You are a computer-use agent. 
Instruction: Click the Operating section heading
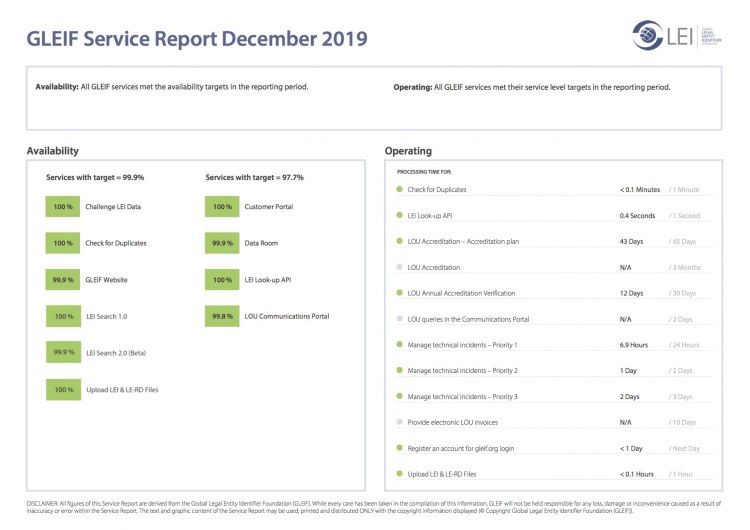pos(408,151)
